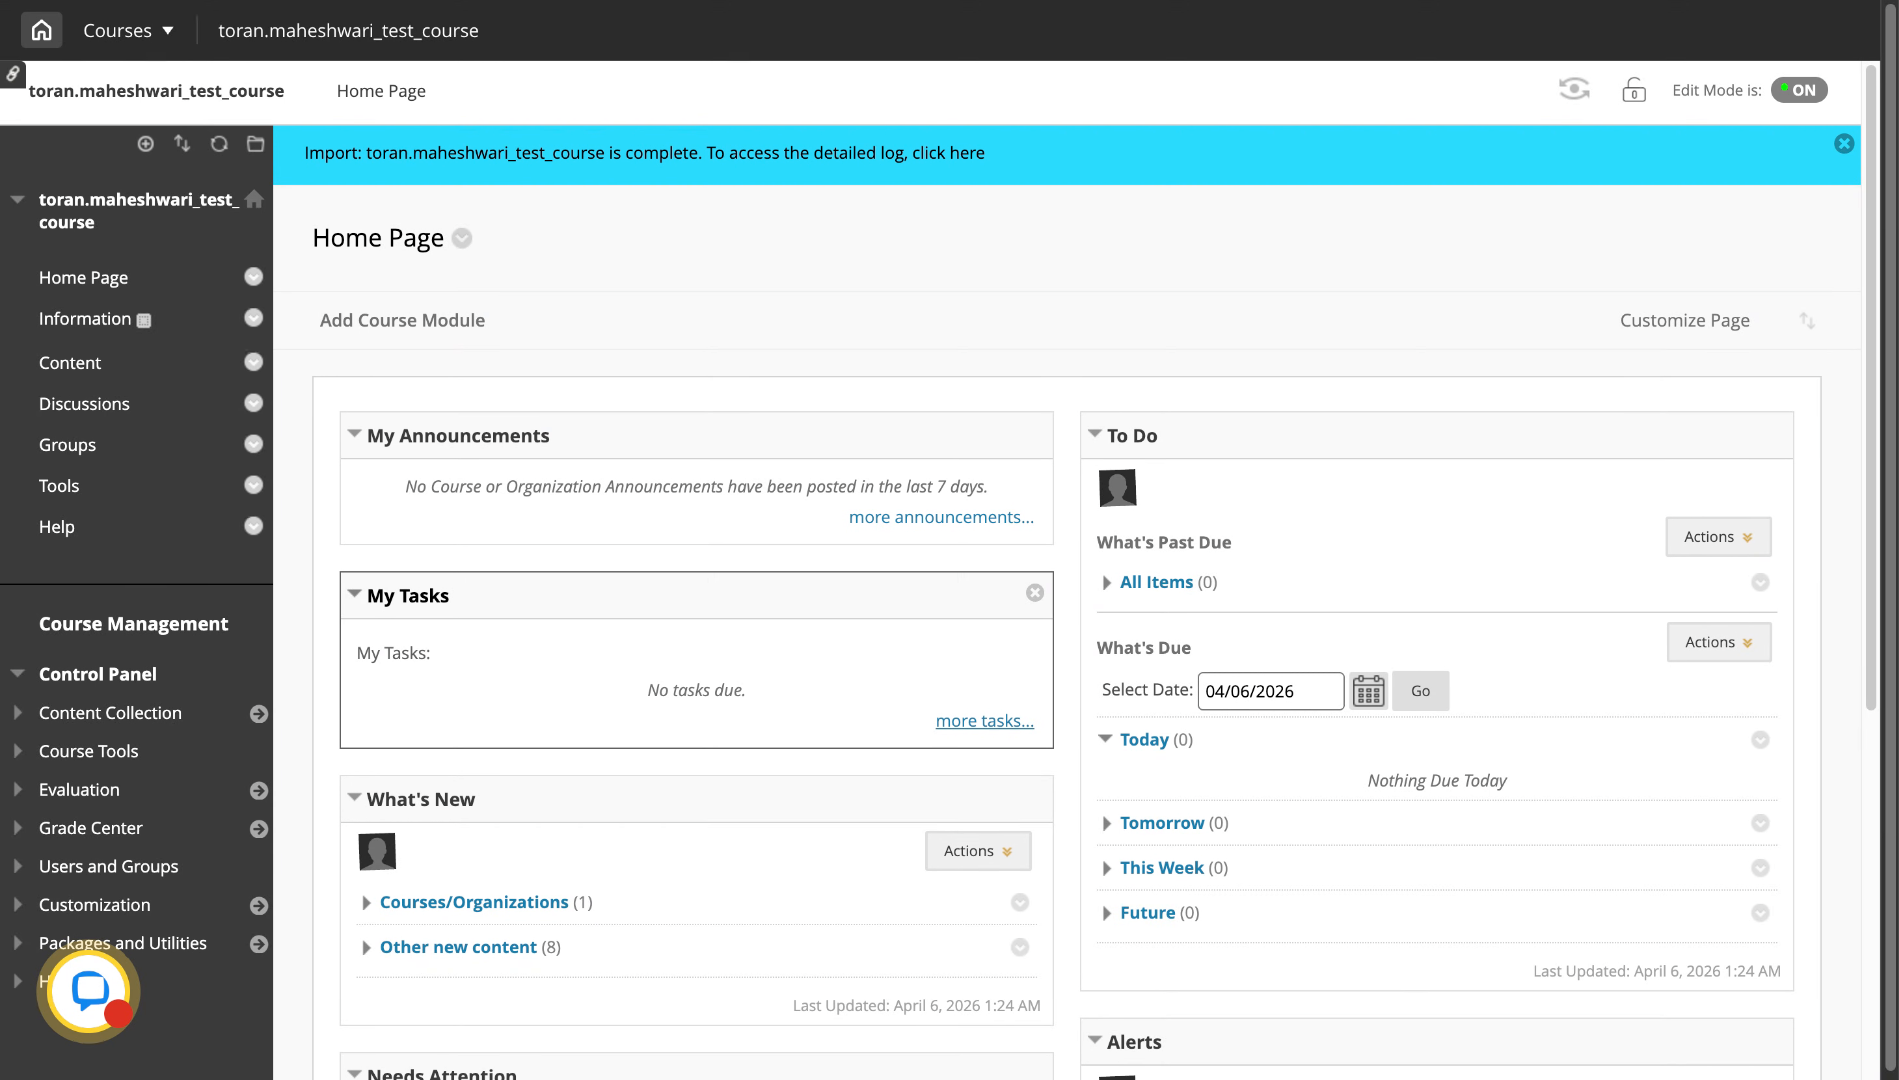
Task: Toggle Edit Mode ON switch
Action: tap(1799, 90)
